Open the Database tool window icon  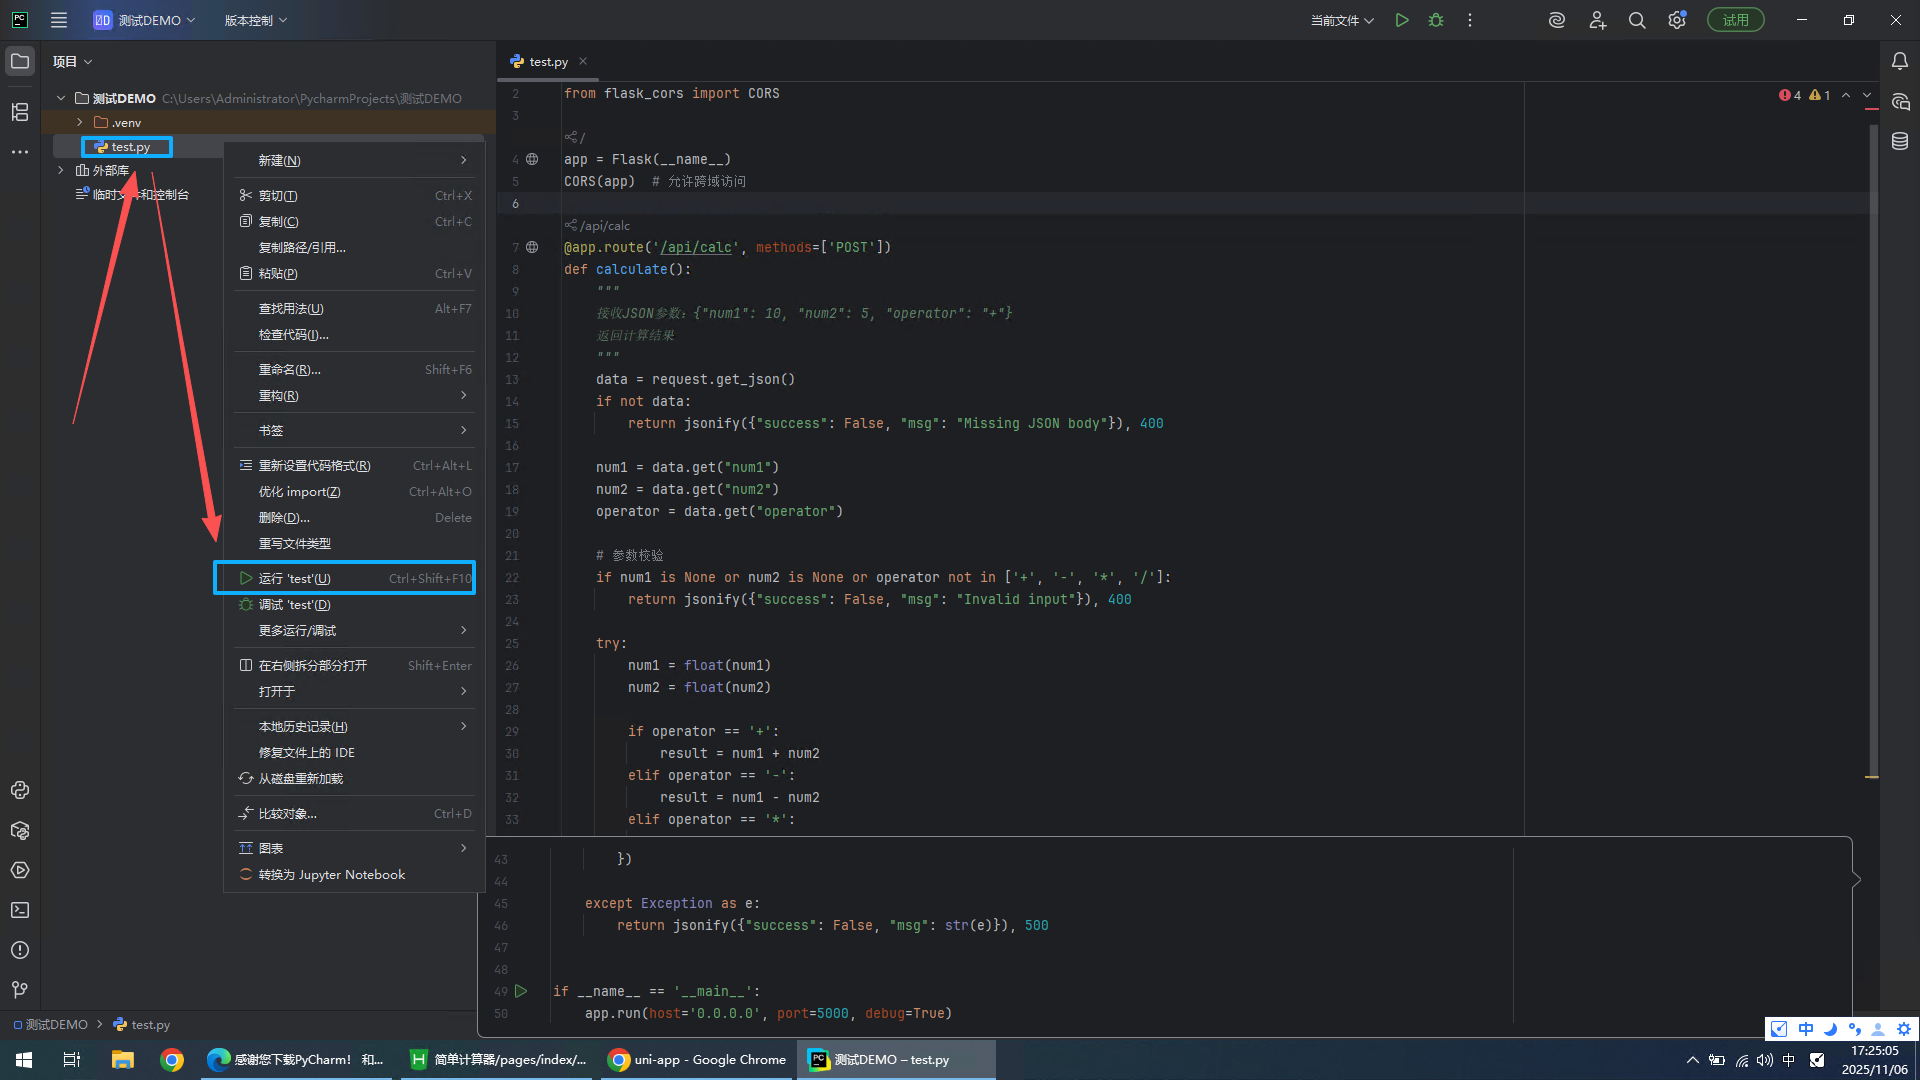tap(1900, 142)
